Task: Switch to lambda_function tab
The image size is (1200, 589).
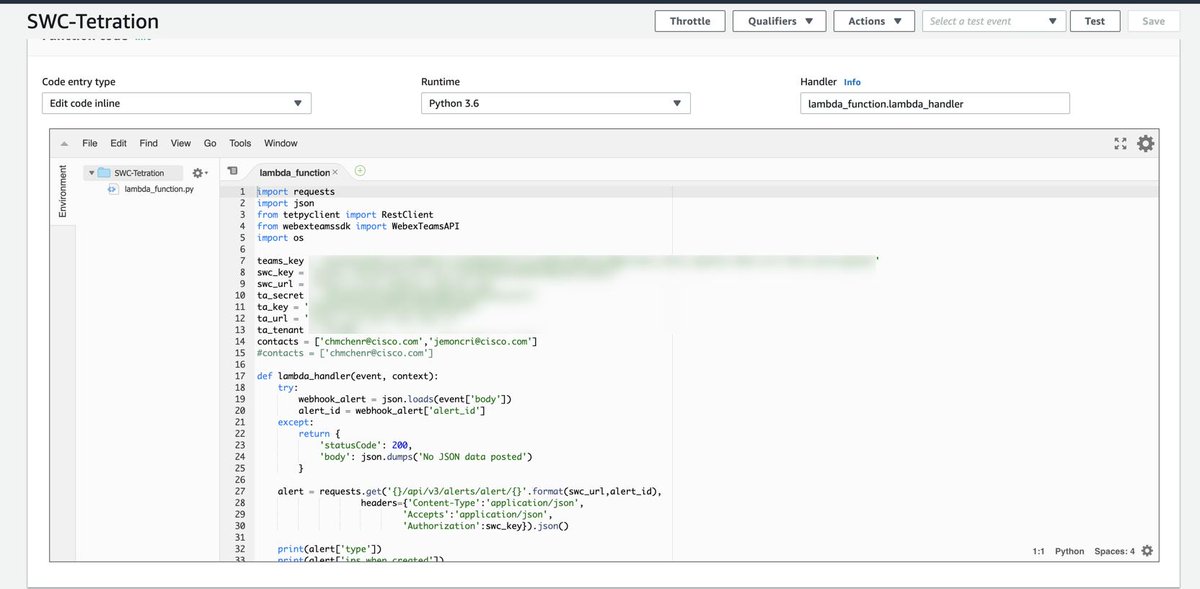Action: click(294, 173)
